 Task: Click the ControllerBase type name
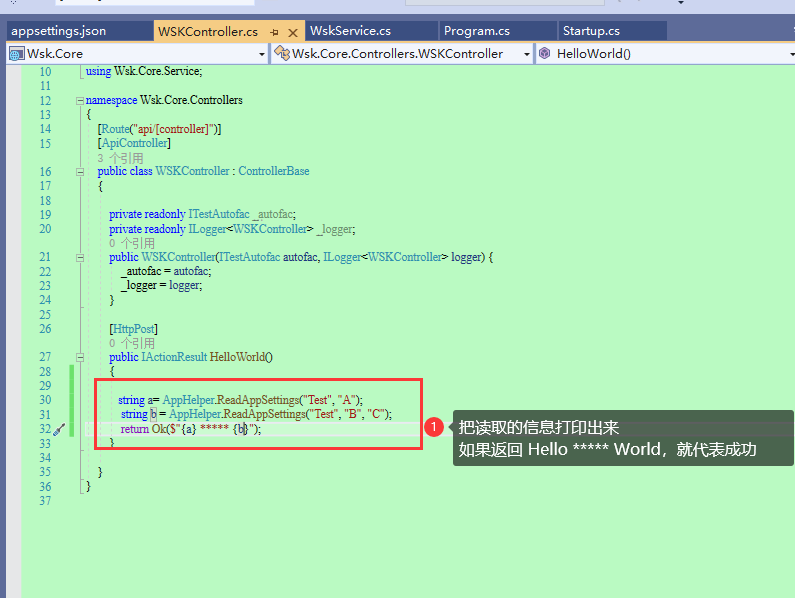pos(274,171)
